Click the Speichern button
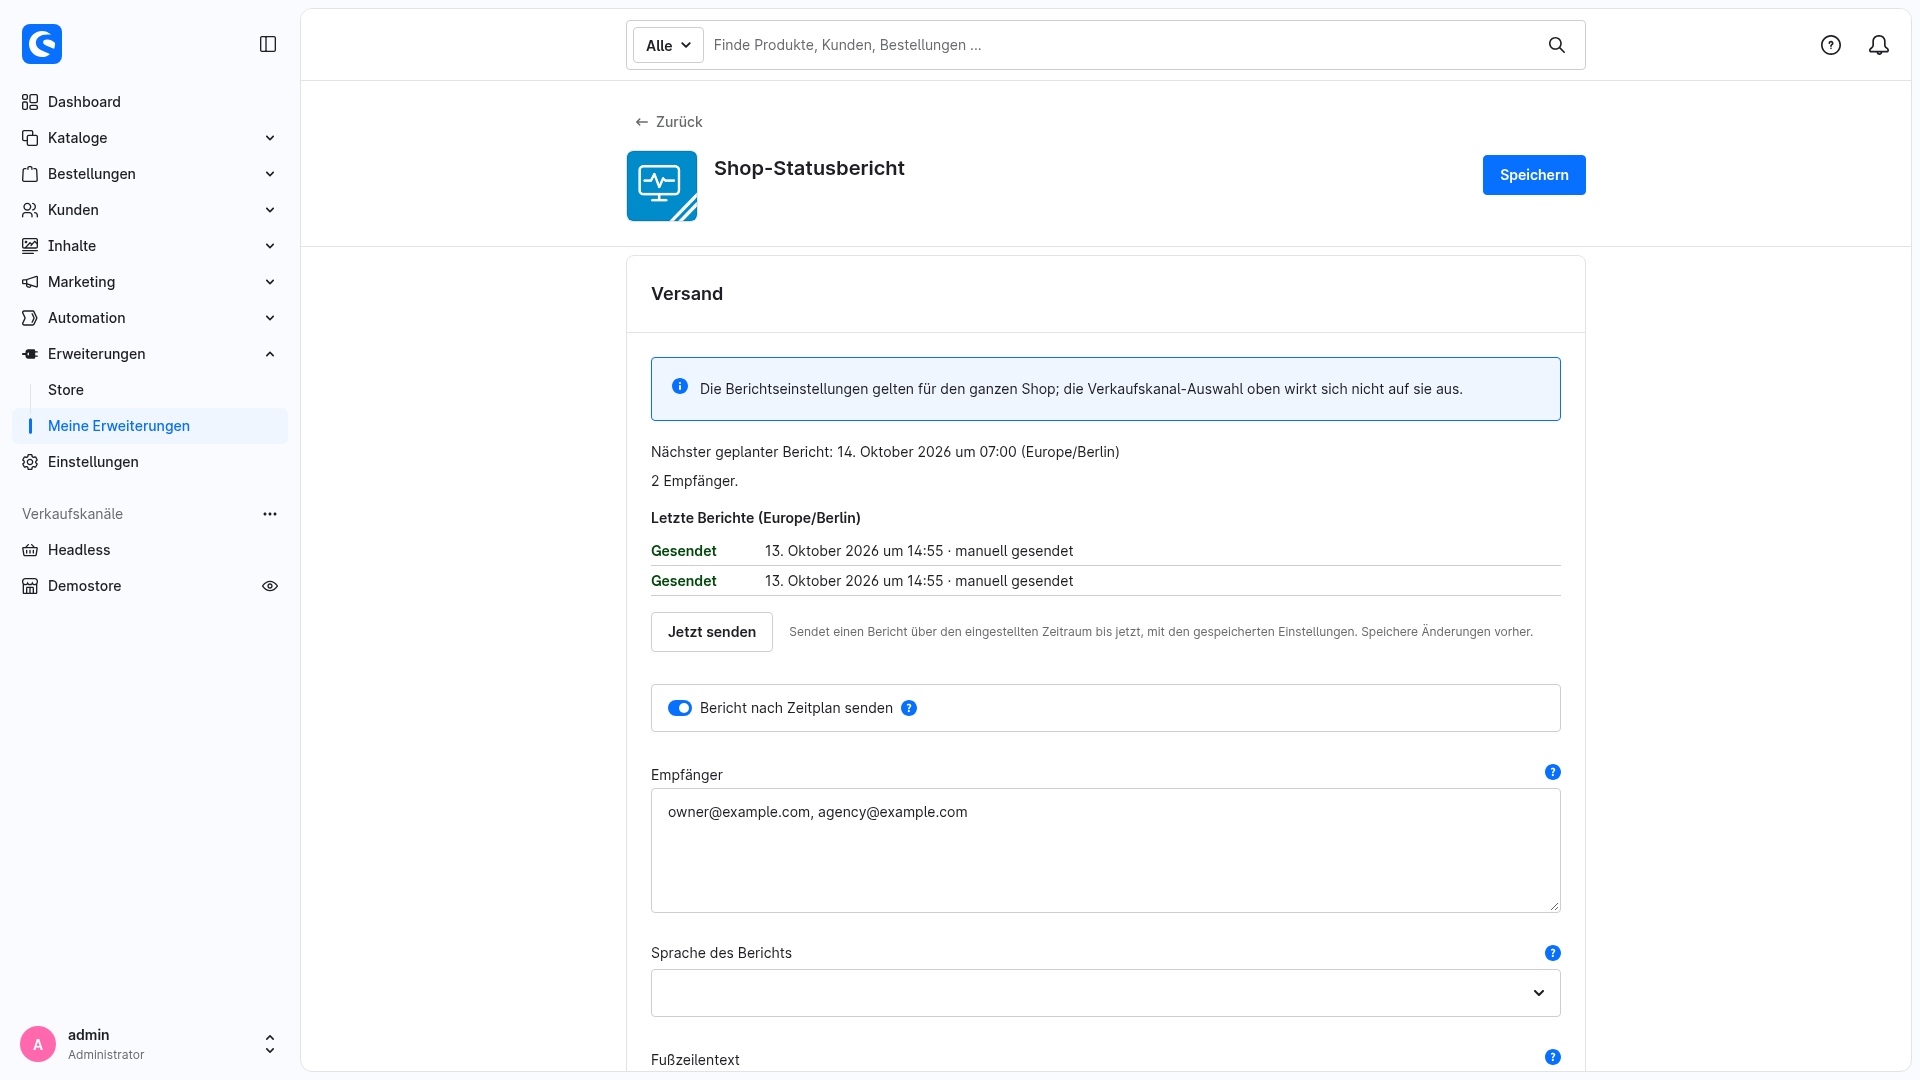 click(1533, 175)
